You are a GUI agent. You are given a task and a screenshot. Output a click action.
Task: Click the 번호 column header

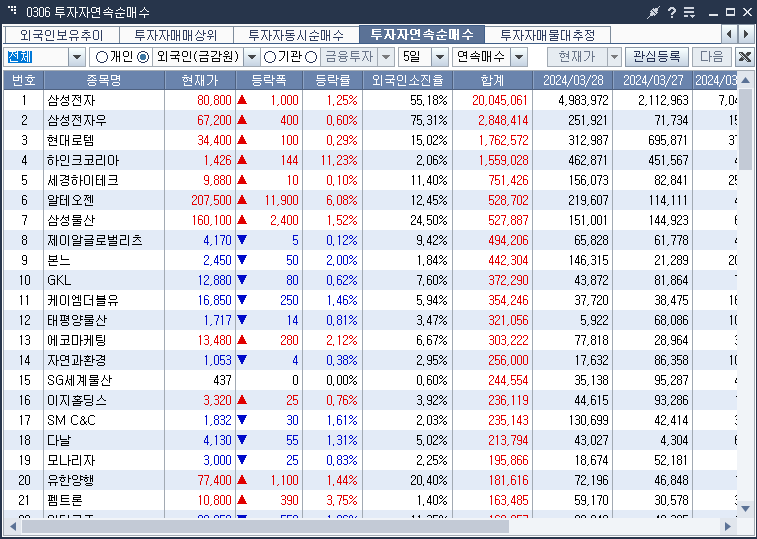[24, 80]
